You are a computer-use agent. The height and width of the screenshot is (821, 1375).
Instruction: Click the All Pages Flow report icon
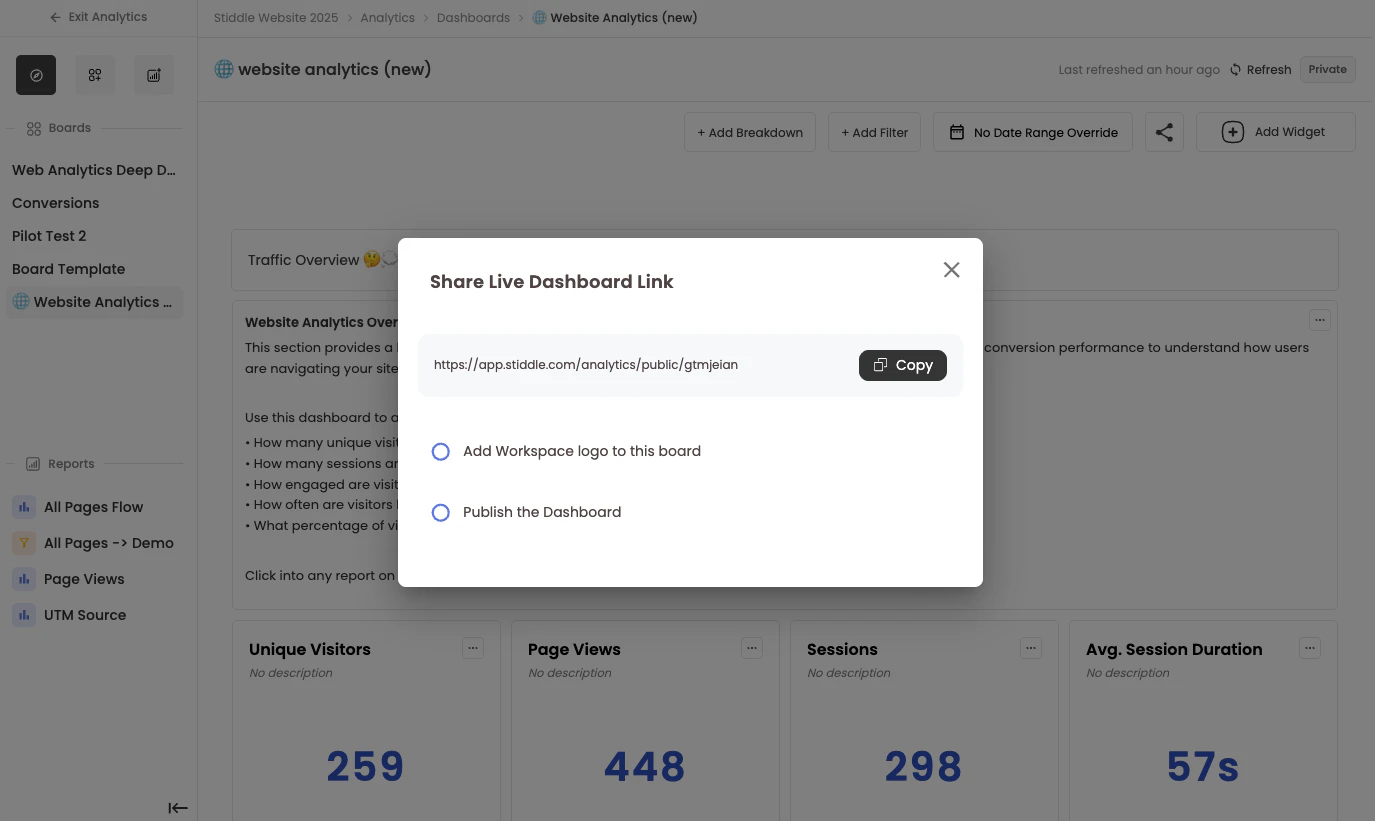click(x=24, y=507)
